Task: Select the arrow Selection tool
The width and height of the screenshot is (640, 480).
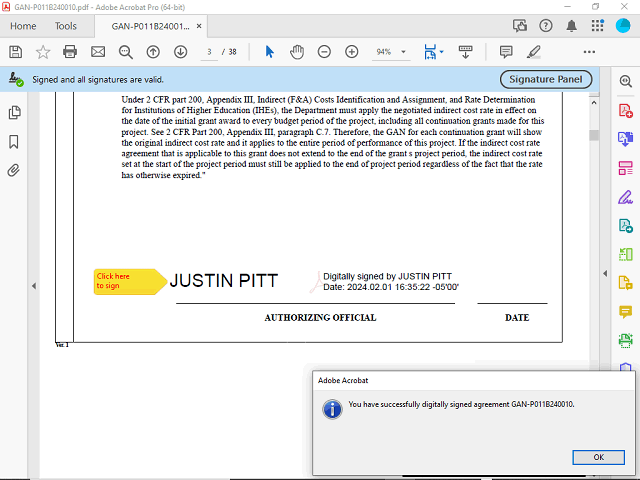Action: click(269, 52)
